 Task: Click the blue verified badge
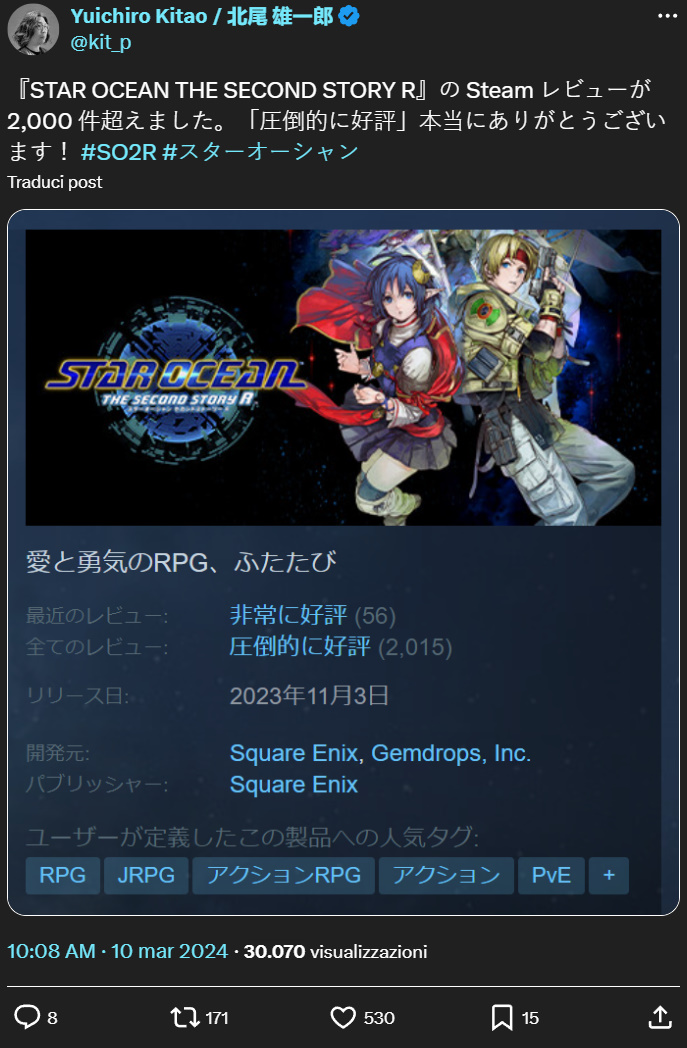(349, 17)
